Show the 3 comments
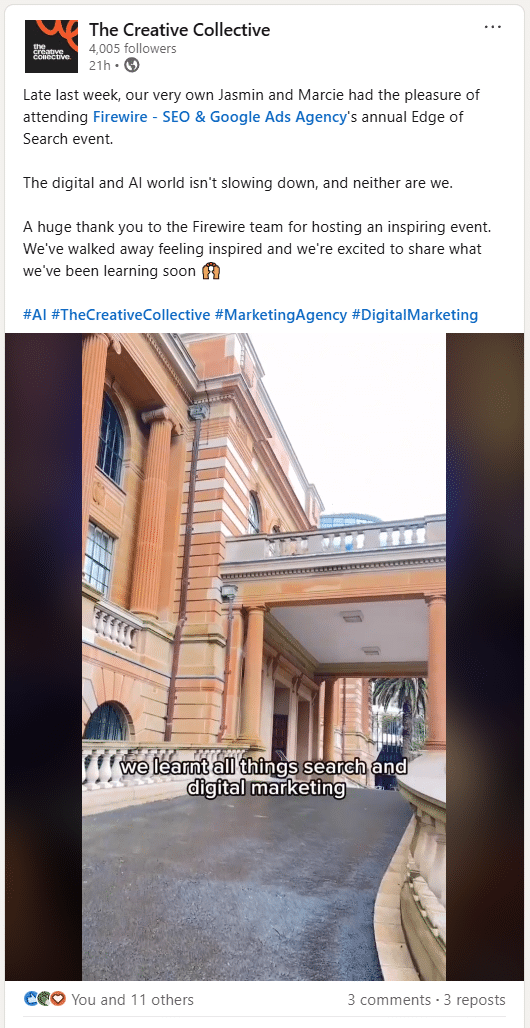This screenshot has height=1028, width=530. (389, 1000)
